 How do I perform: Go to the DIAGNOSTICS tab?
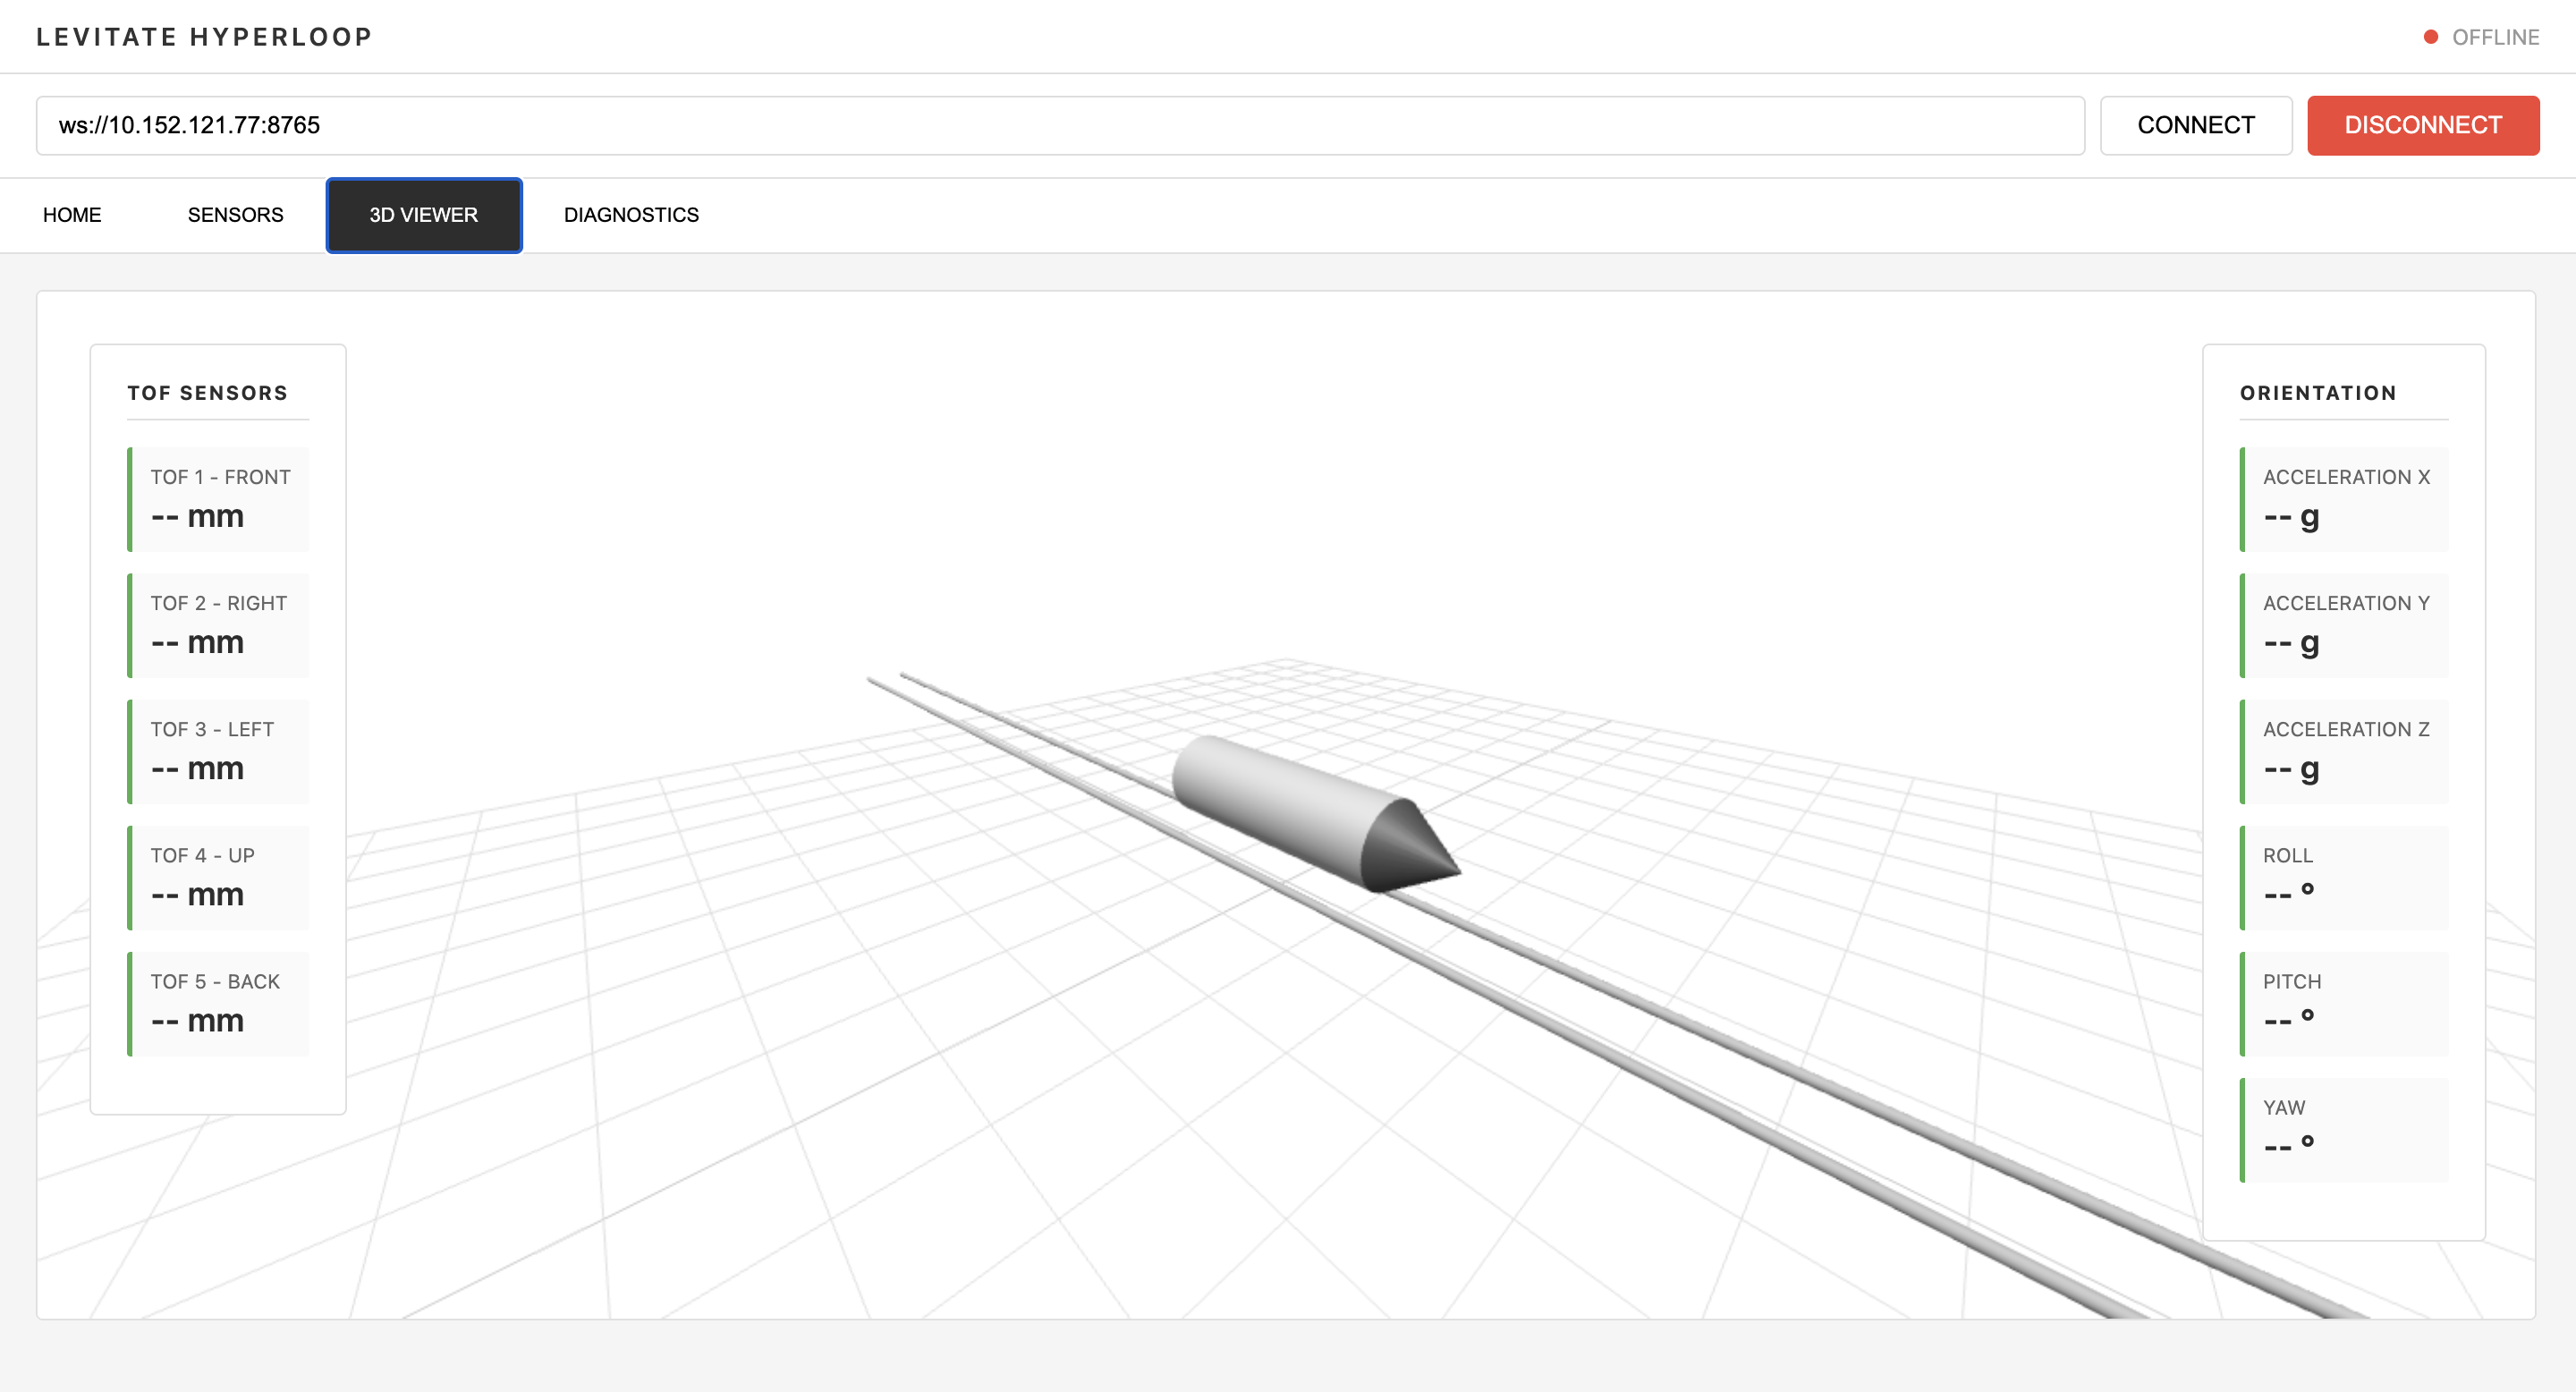point(631,215)
